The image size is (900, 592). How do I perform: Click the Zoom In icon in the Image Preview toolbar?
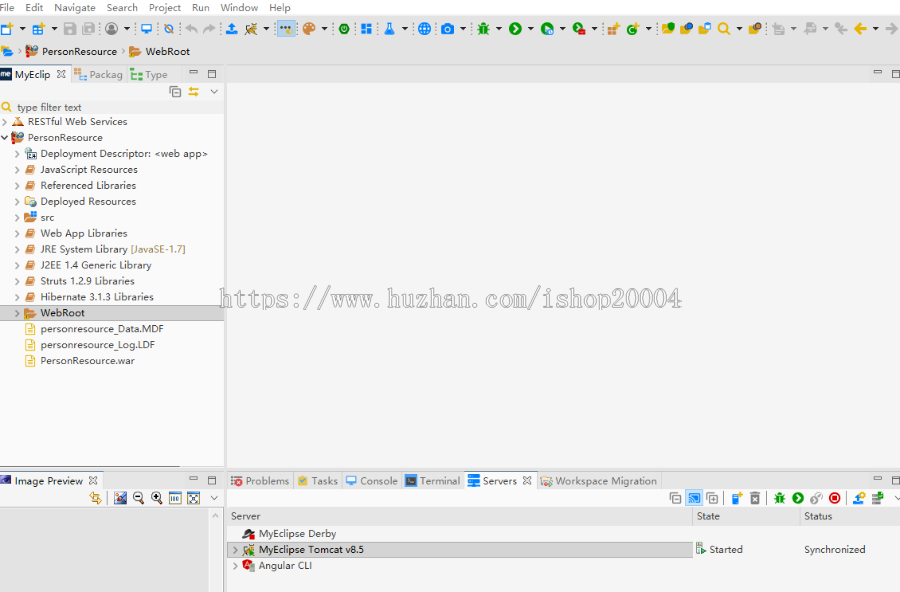coord(157,498)
